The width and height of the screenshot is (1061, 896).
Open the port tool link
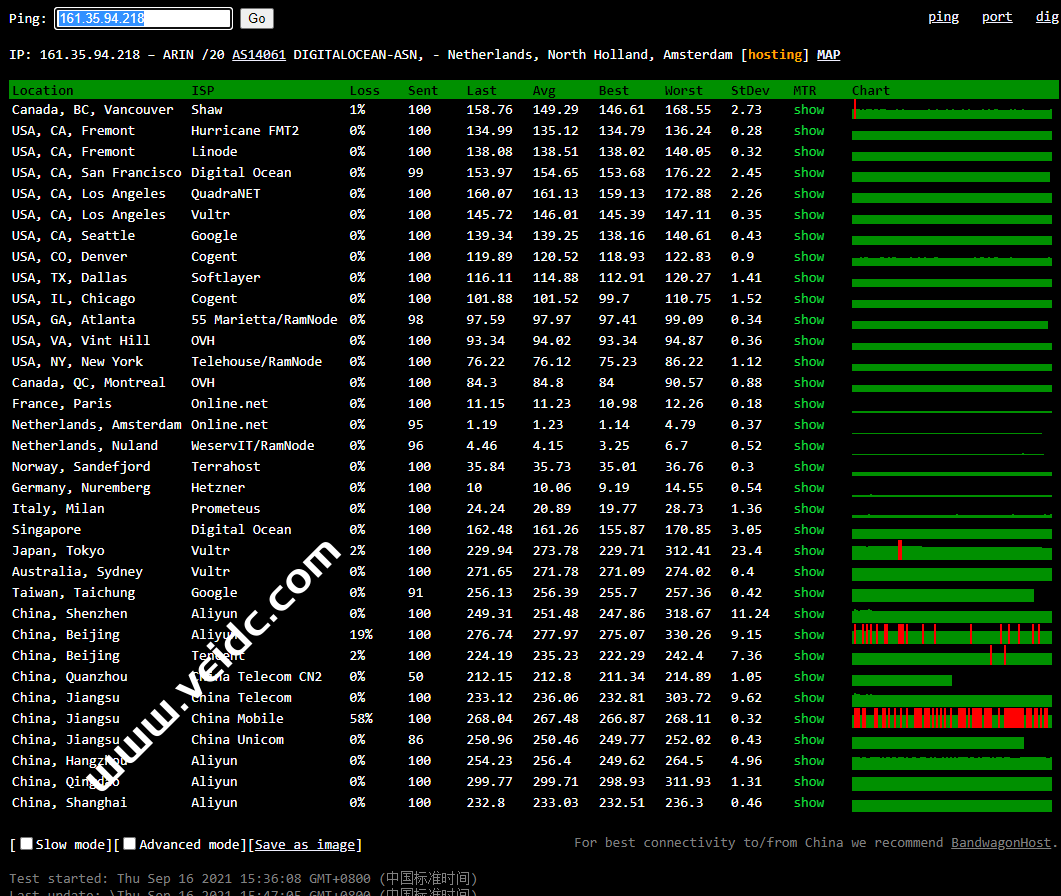point(997,16)
